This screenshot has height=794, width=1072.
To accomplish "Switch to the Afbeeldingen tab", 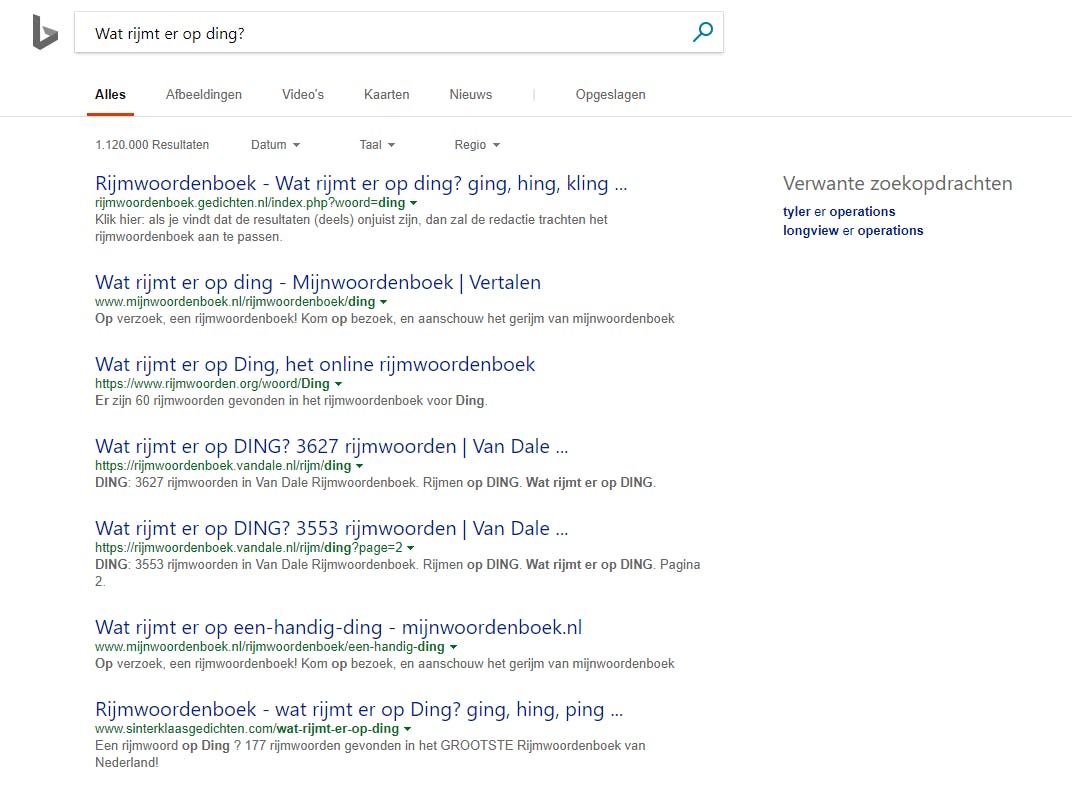I will [x=204, y=94].
